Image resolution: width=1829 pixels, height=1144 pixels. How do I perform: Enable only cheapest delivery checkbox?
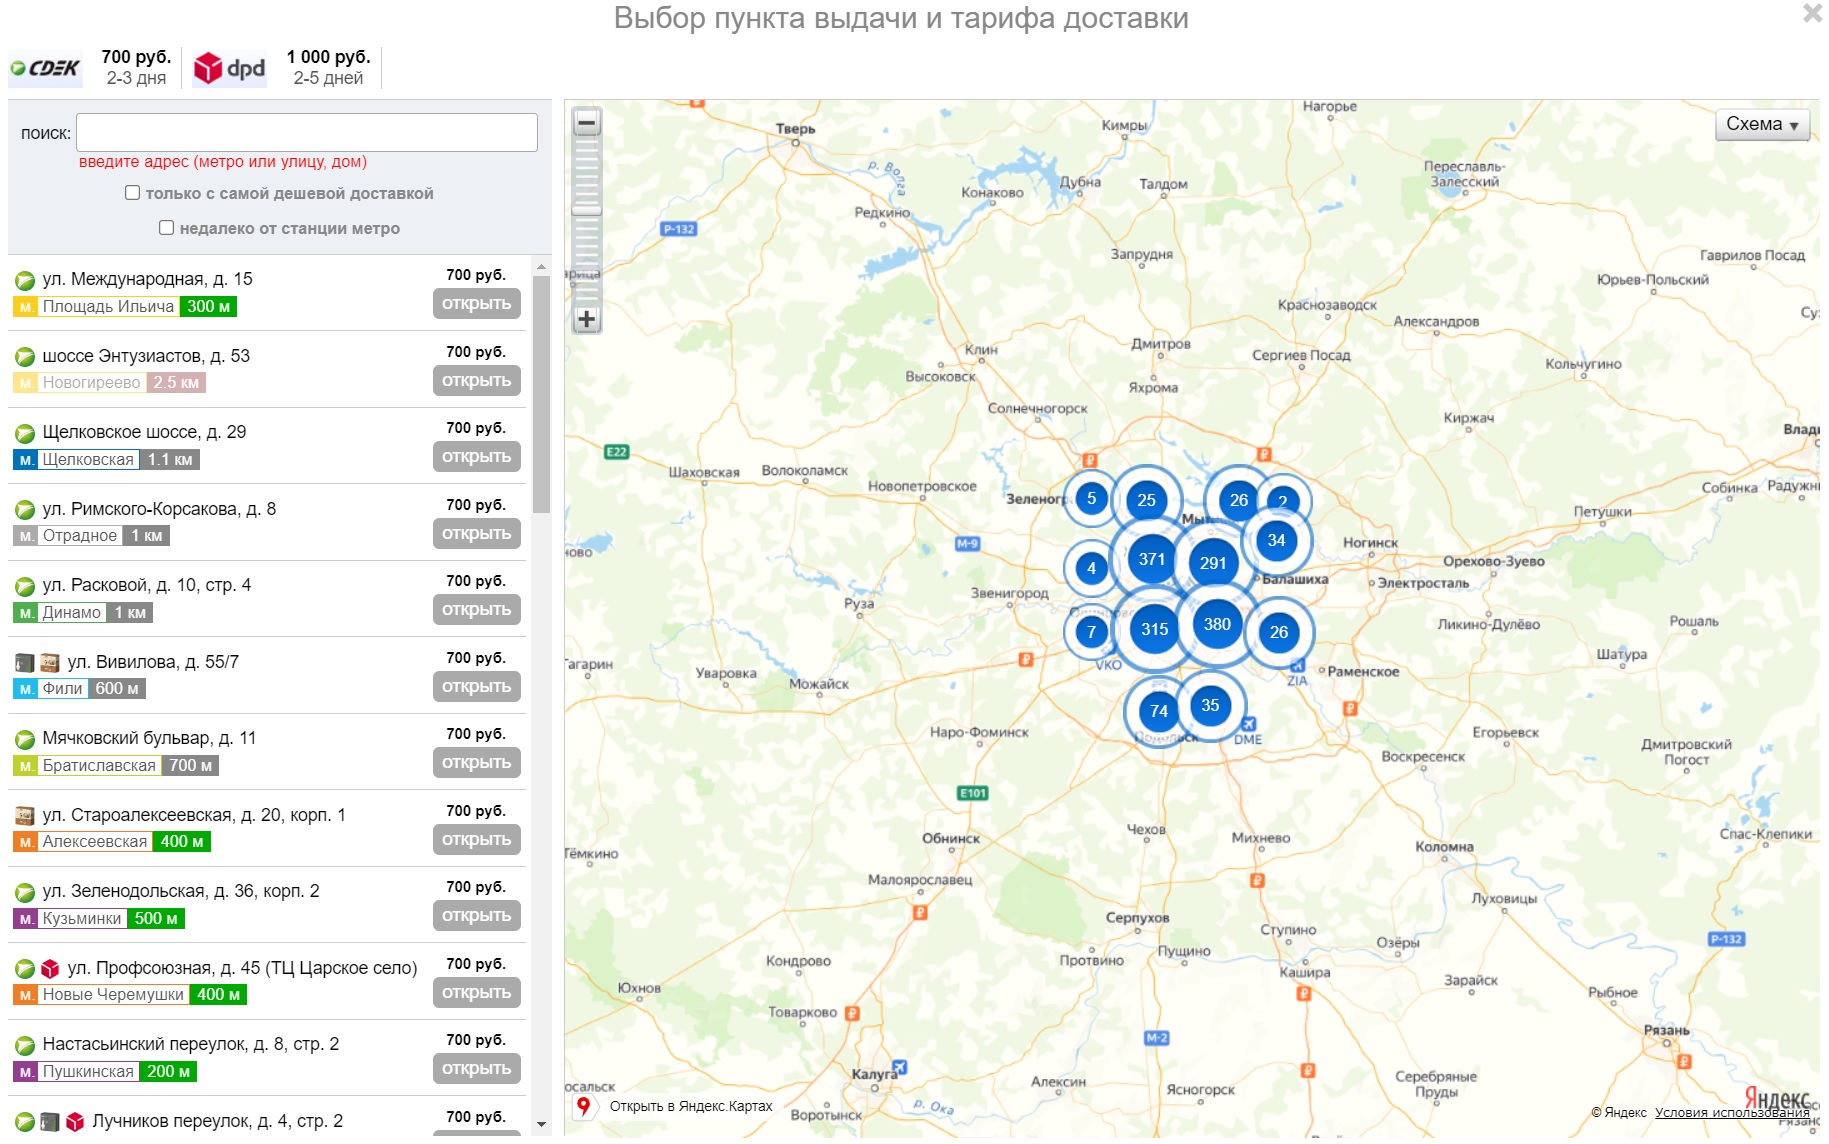[132, 193]
